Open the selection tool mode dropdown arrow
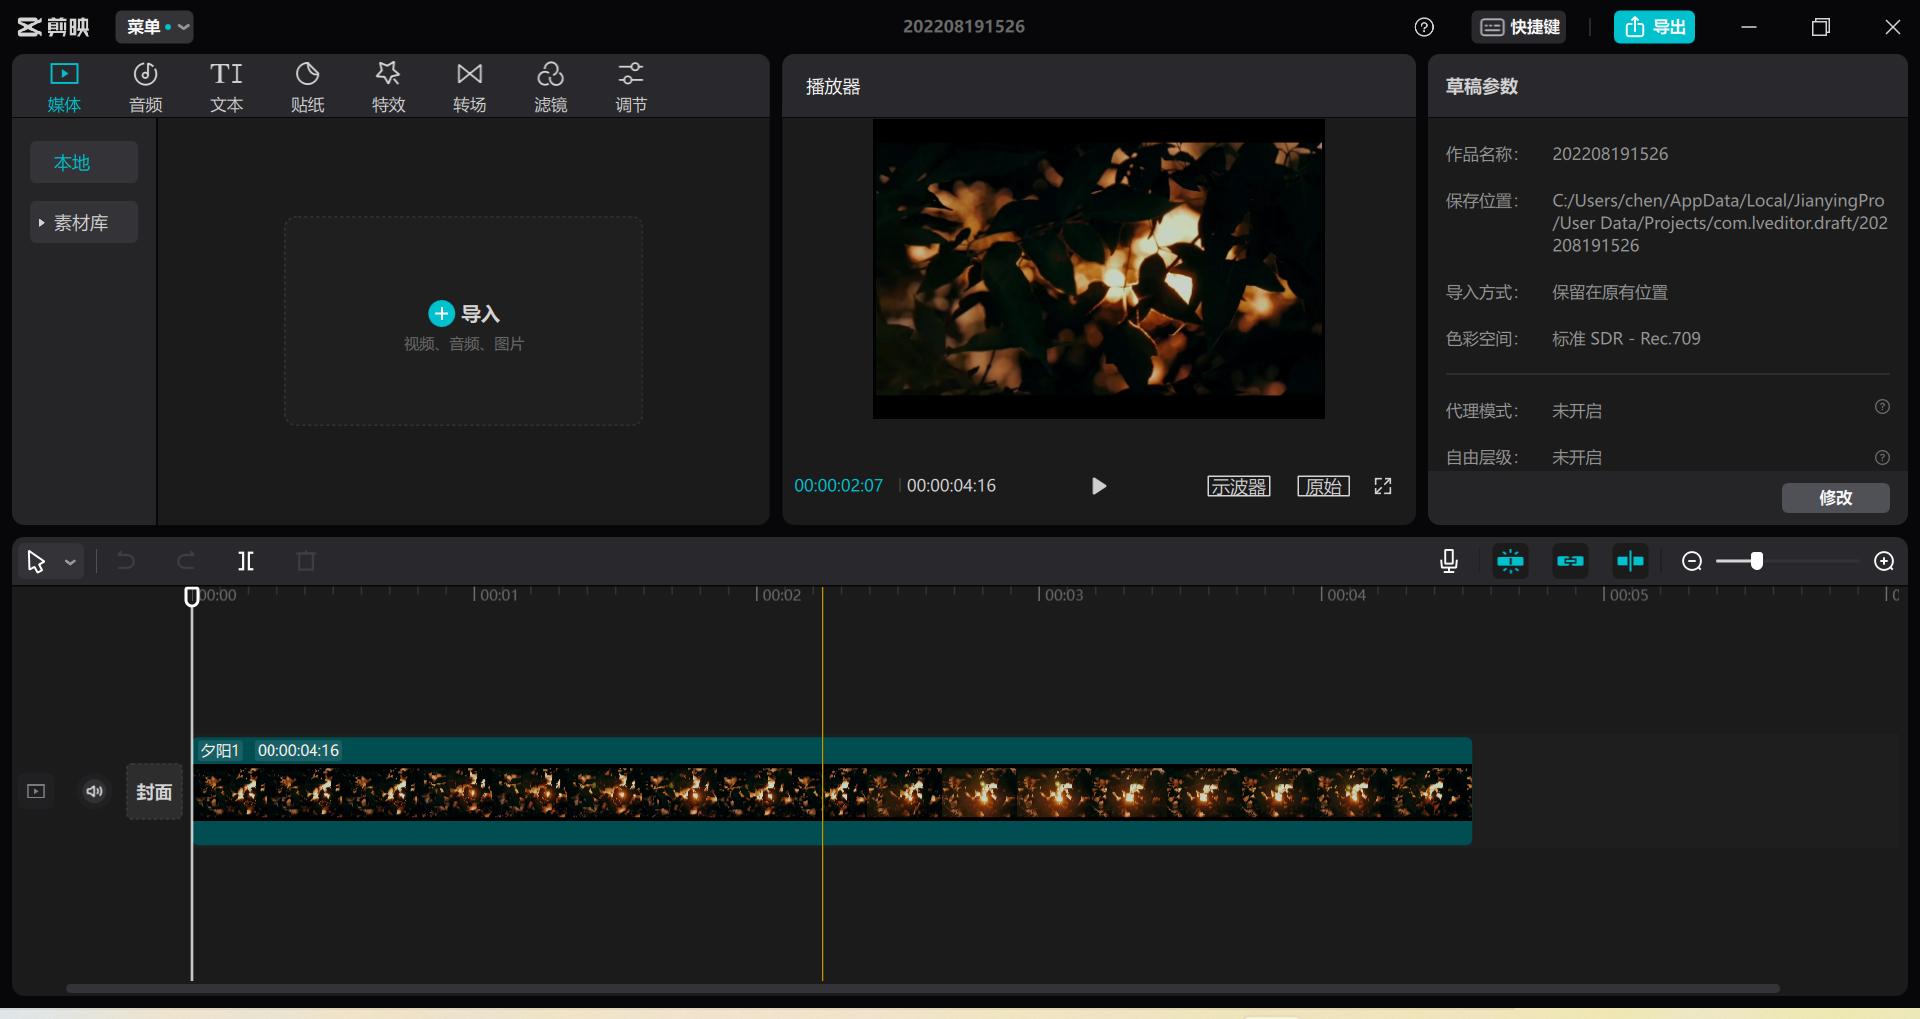This screenshot has height=1019, width=1920. (70, 562)
